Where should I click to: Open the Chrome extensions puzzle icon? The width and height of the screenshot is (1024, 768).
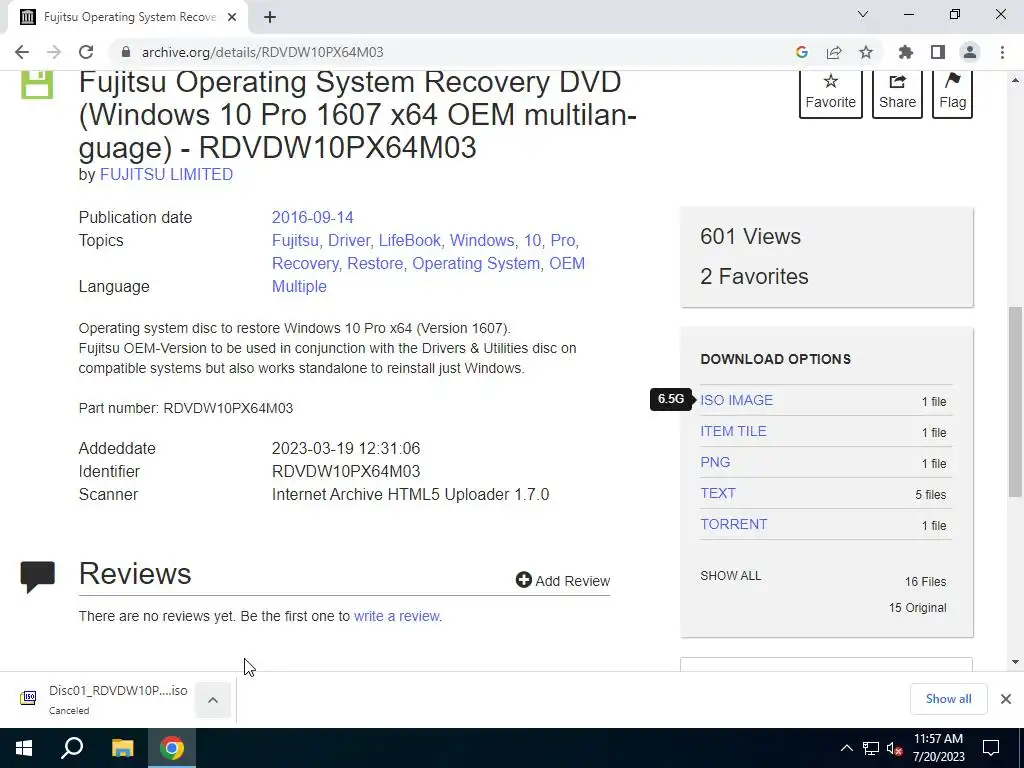point(905,52)
